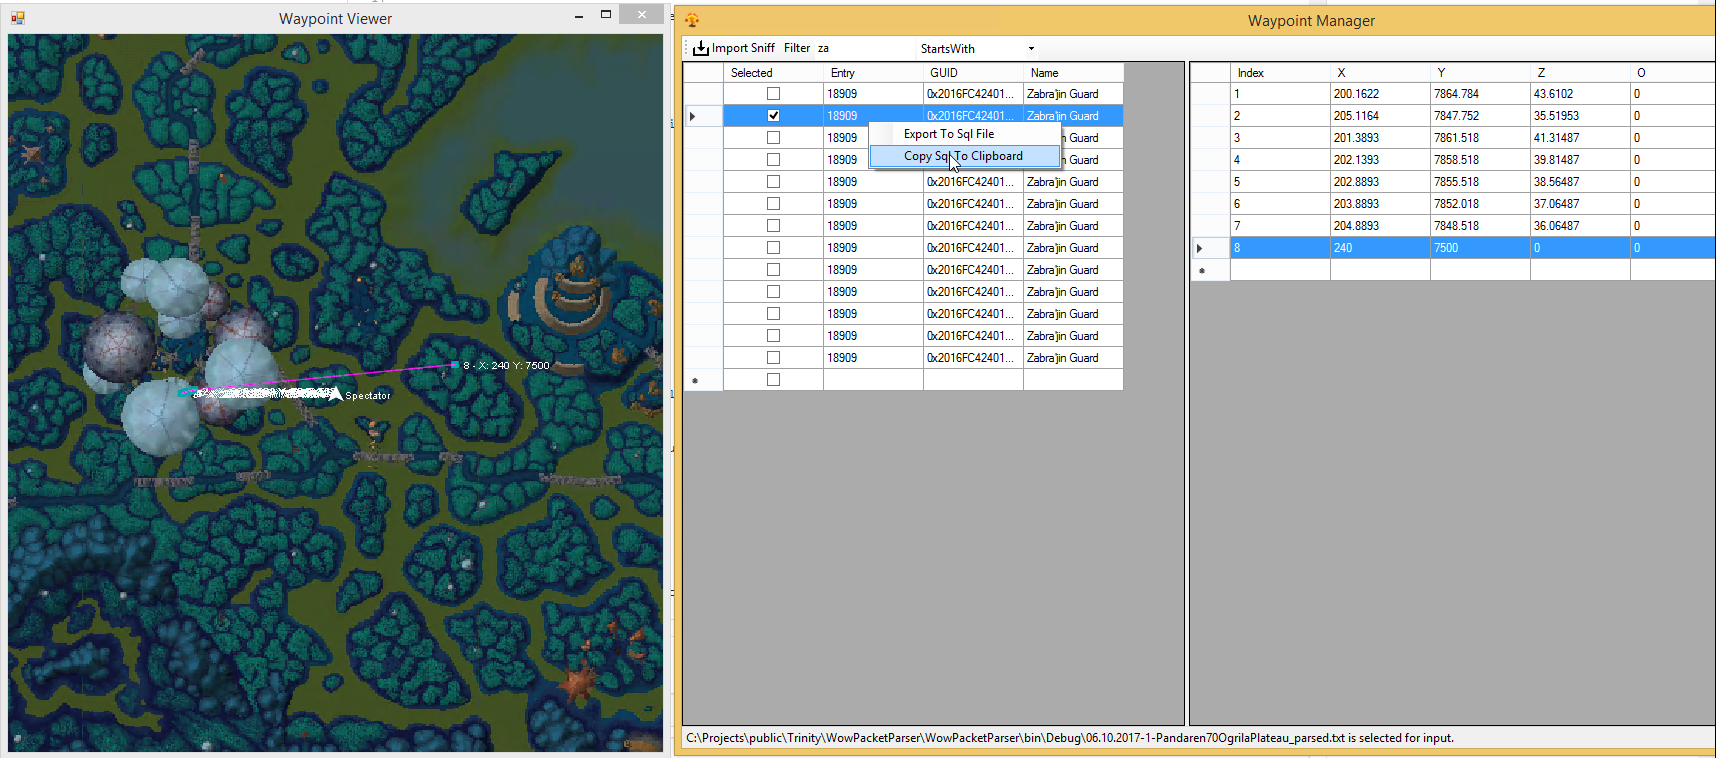
Task: Select waypoint Z cell 43.6102
Action: (x=1580, y=94)
